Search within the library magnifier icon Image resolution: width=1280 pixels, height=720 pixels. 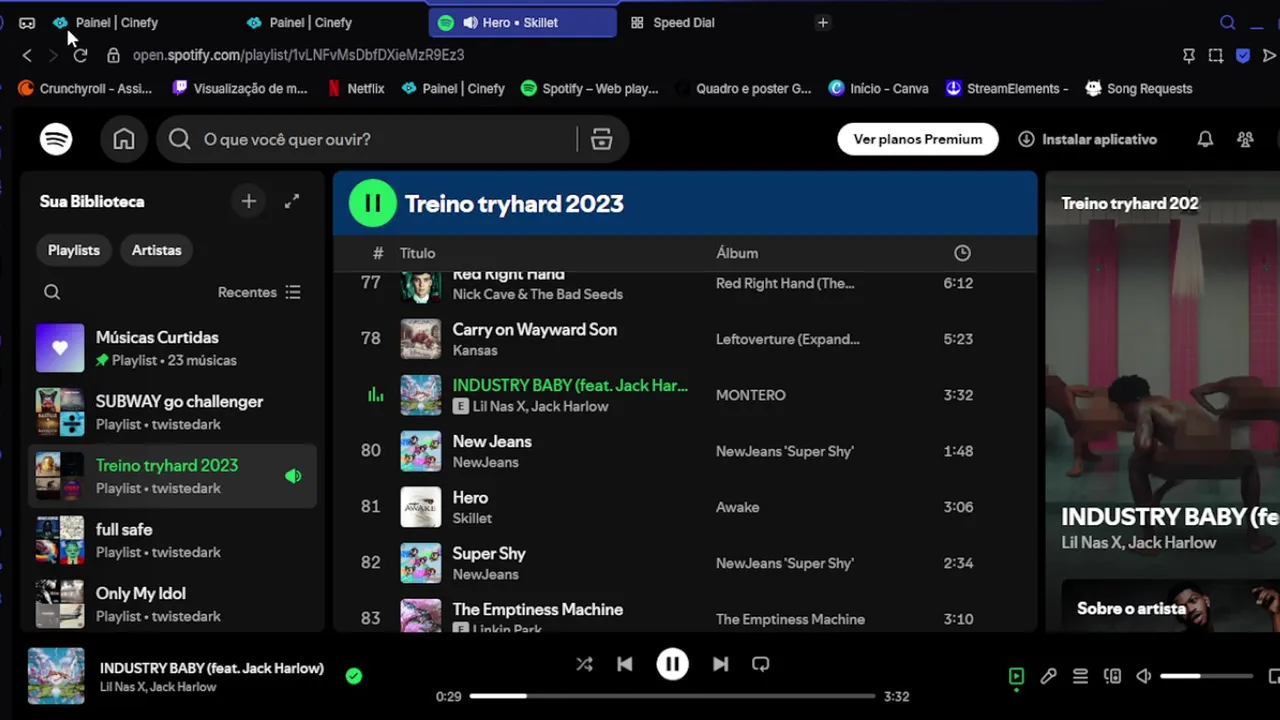[52, 292]
